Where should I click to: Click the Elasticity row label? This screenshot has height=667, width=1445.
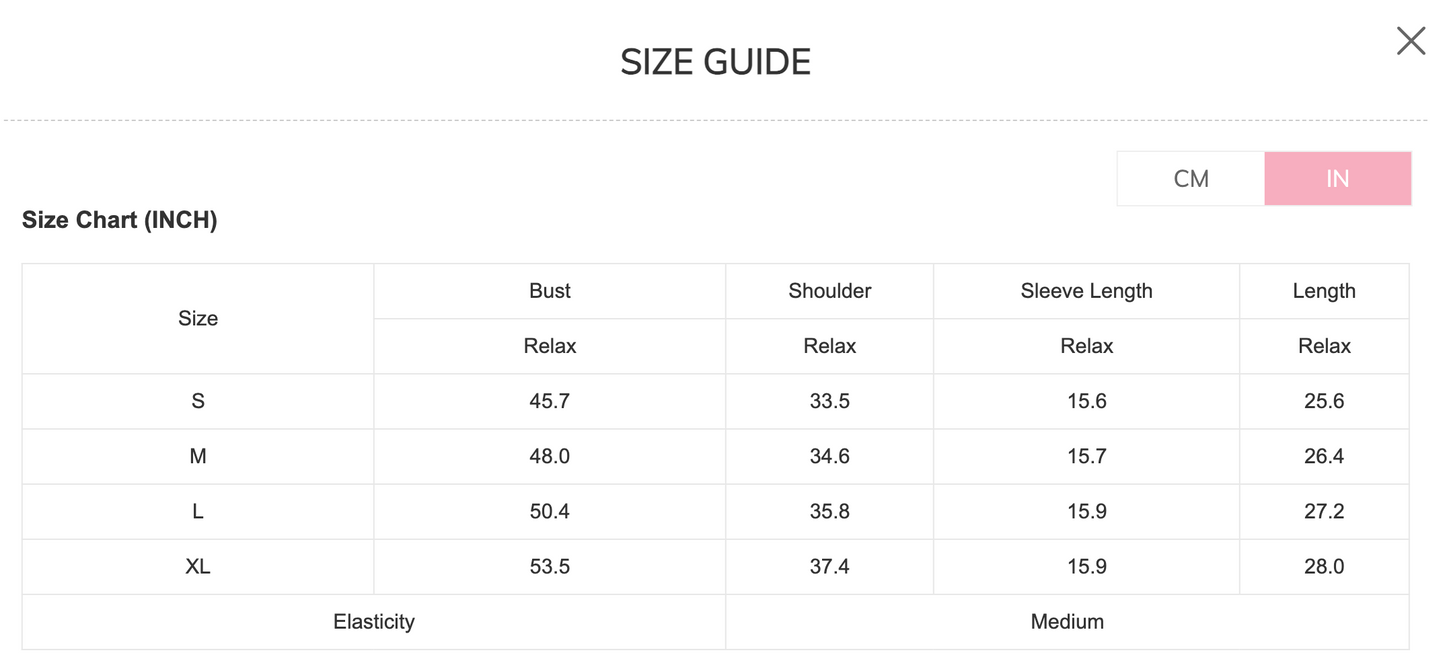pos(374,621)
